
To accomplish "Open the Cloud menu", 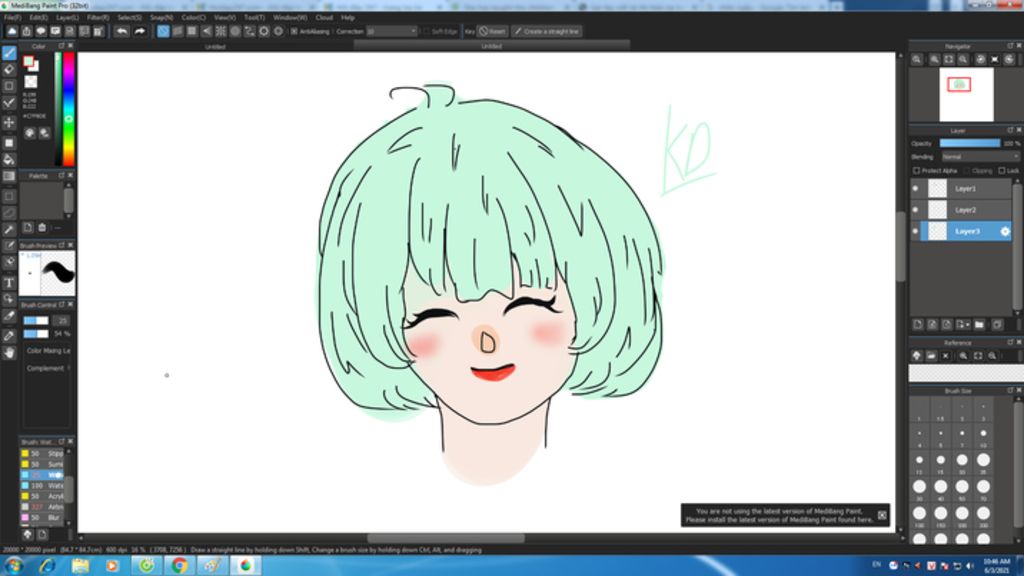I will tap(324, 18).
